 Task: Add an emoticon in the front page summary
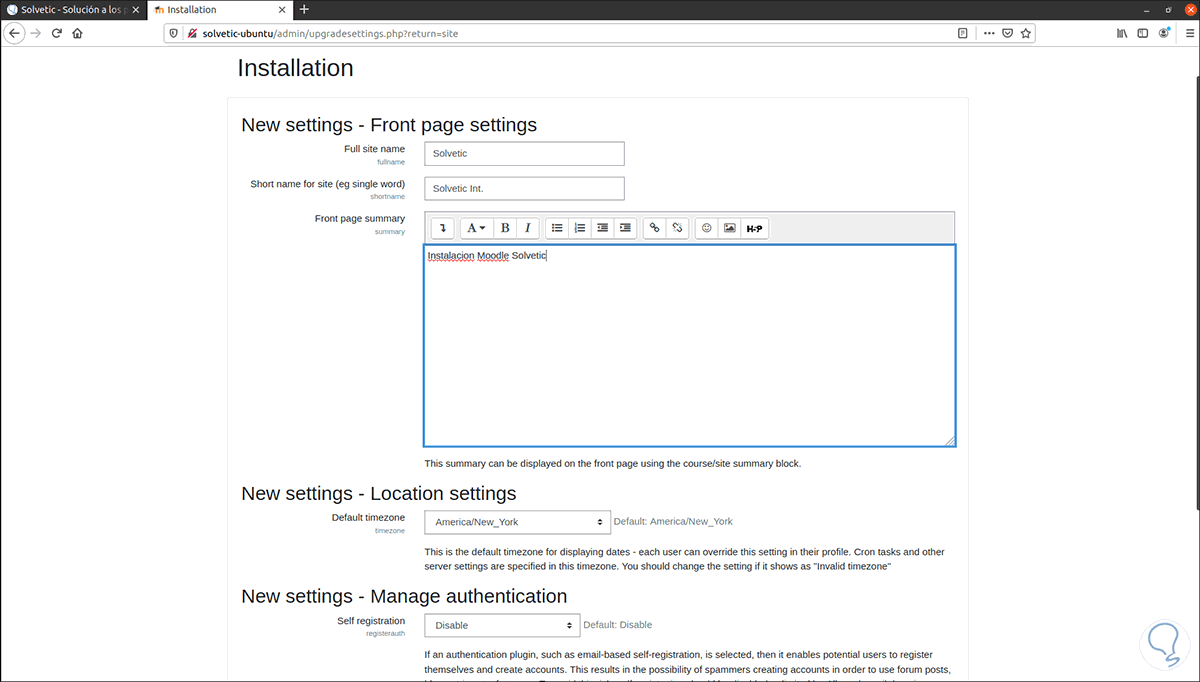[x=706, y=228]
